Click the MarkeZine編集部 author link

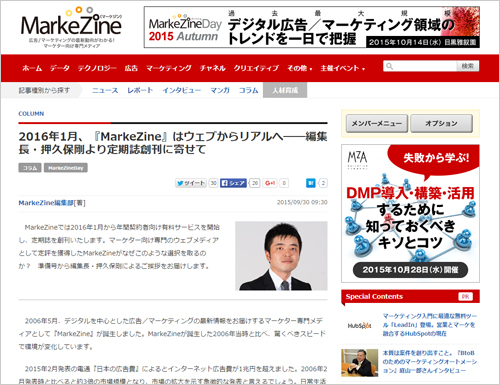[46, 203]
